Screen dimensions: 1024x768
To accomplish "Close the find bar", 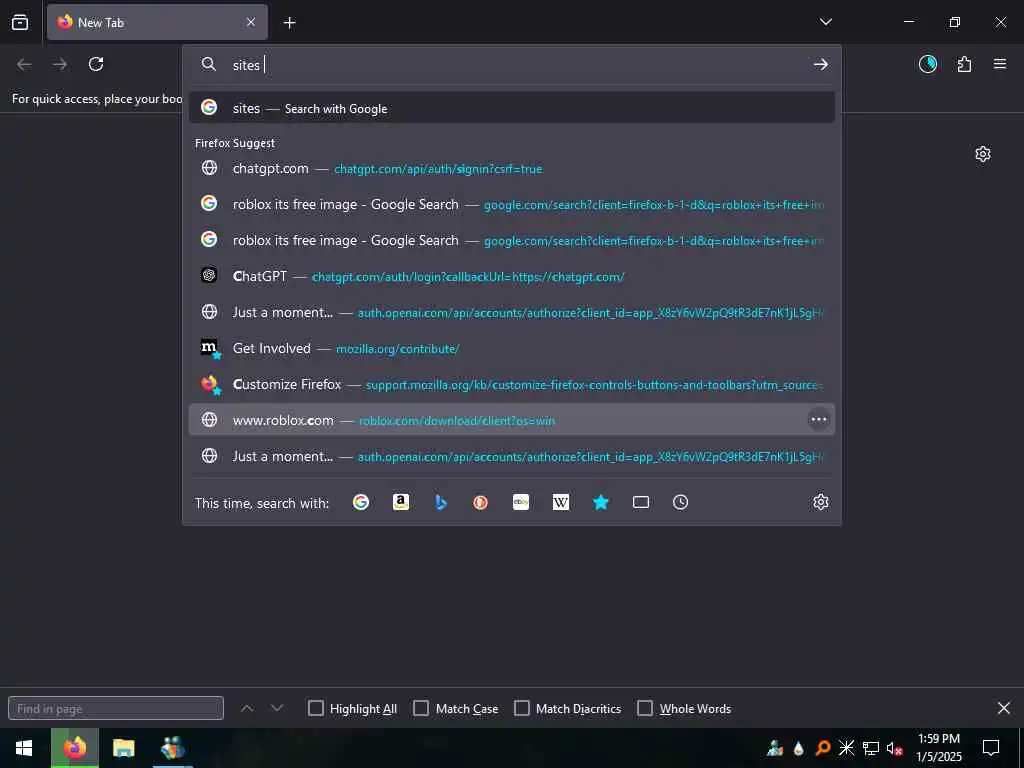I will (x=1004, y=708).
